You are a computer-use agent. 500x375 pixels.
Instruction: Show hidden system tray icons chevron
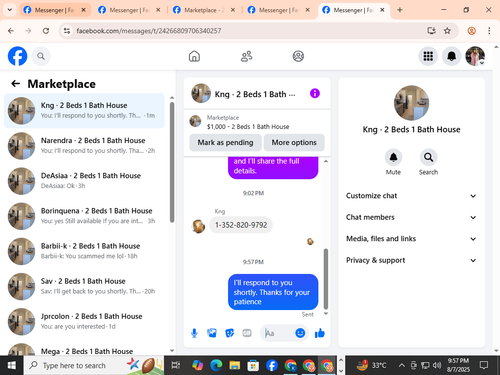[402, 365]
